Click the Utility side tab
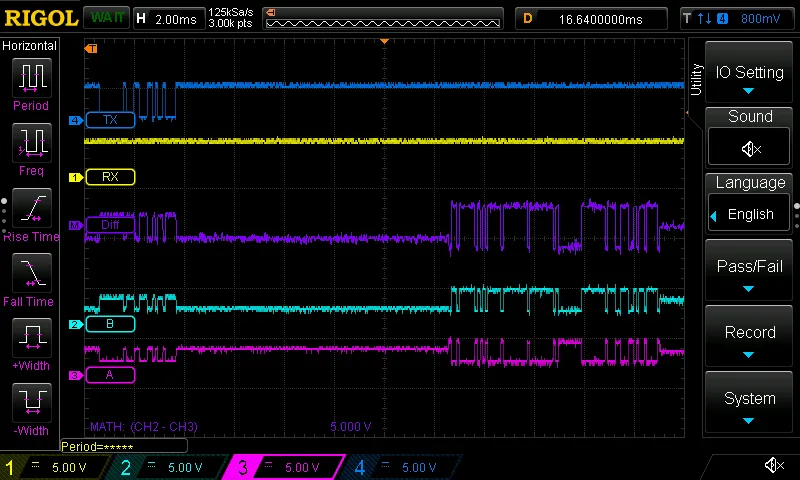The height and width of the screenshot is (480, 800). [x=696, y=80]
